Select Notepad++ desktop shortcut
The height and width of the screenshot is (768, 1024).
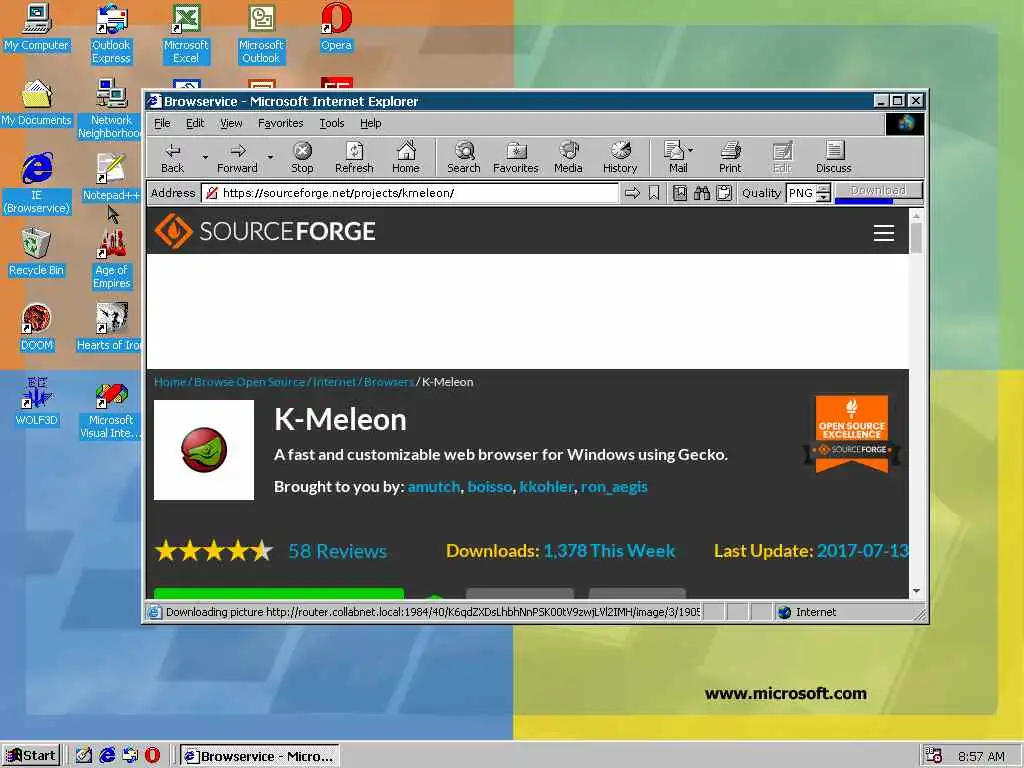click(x=111, y=178)
